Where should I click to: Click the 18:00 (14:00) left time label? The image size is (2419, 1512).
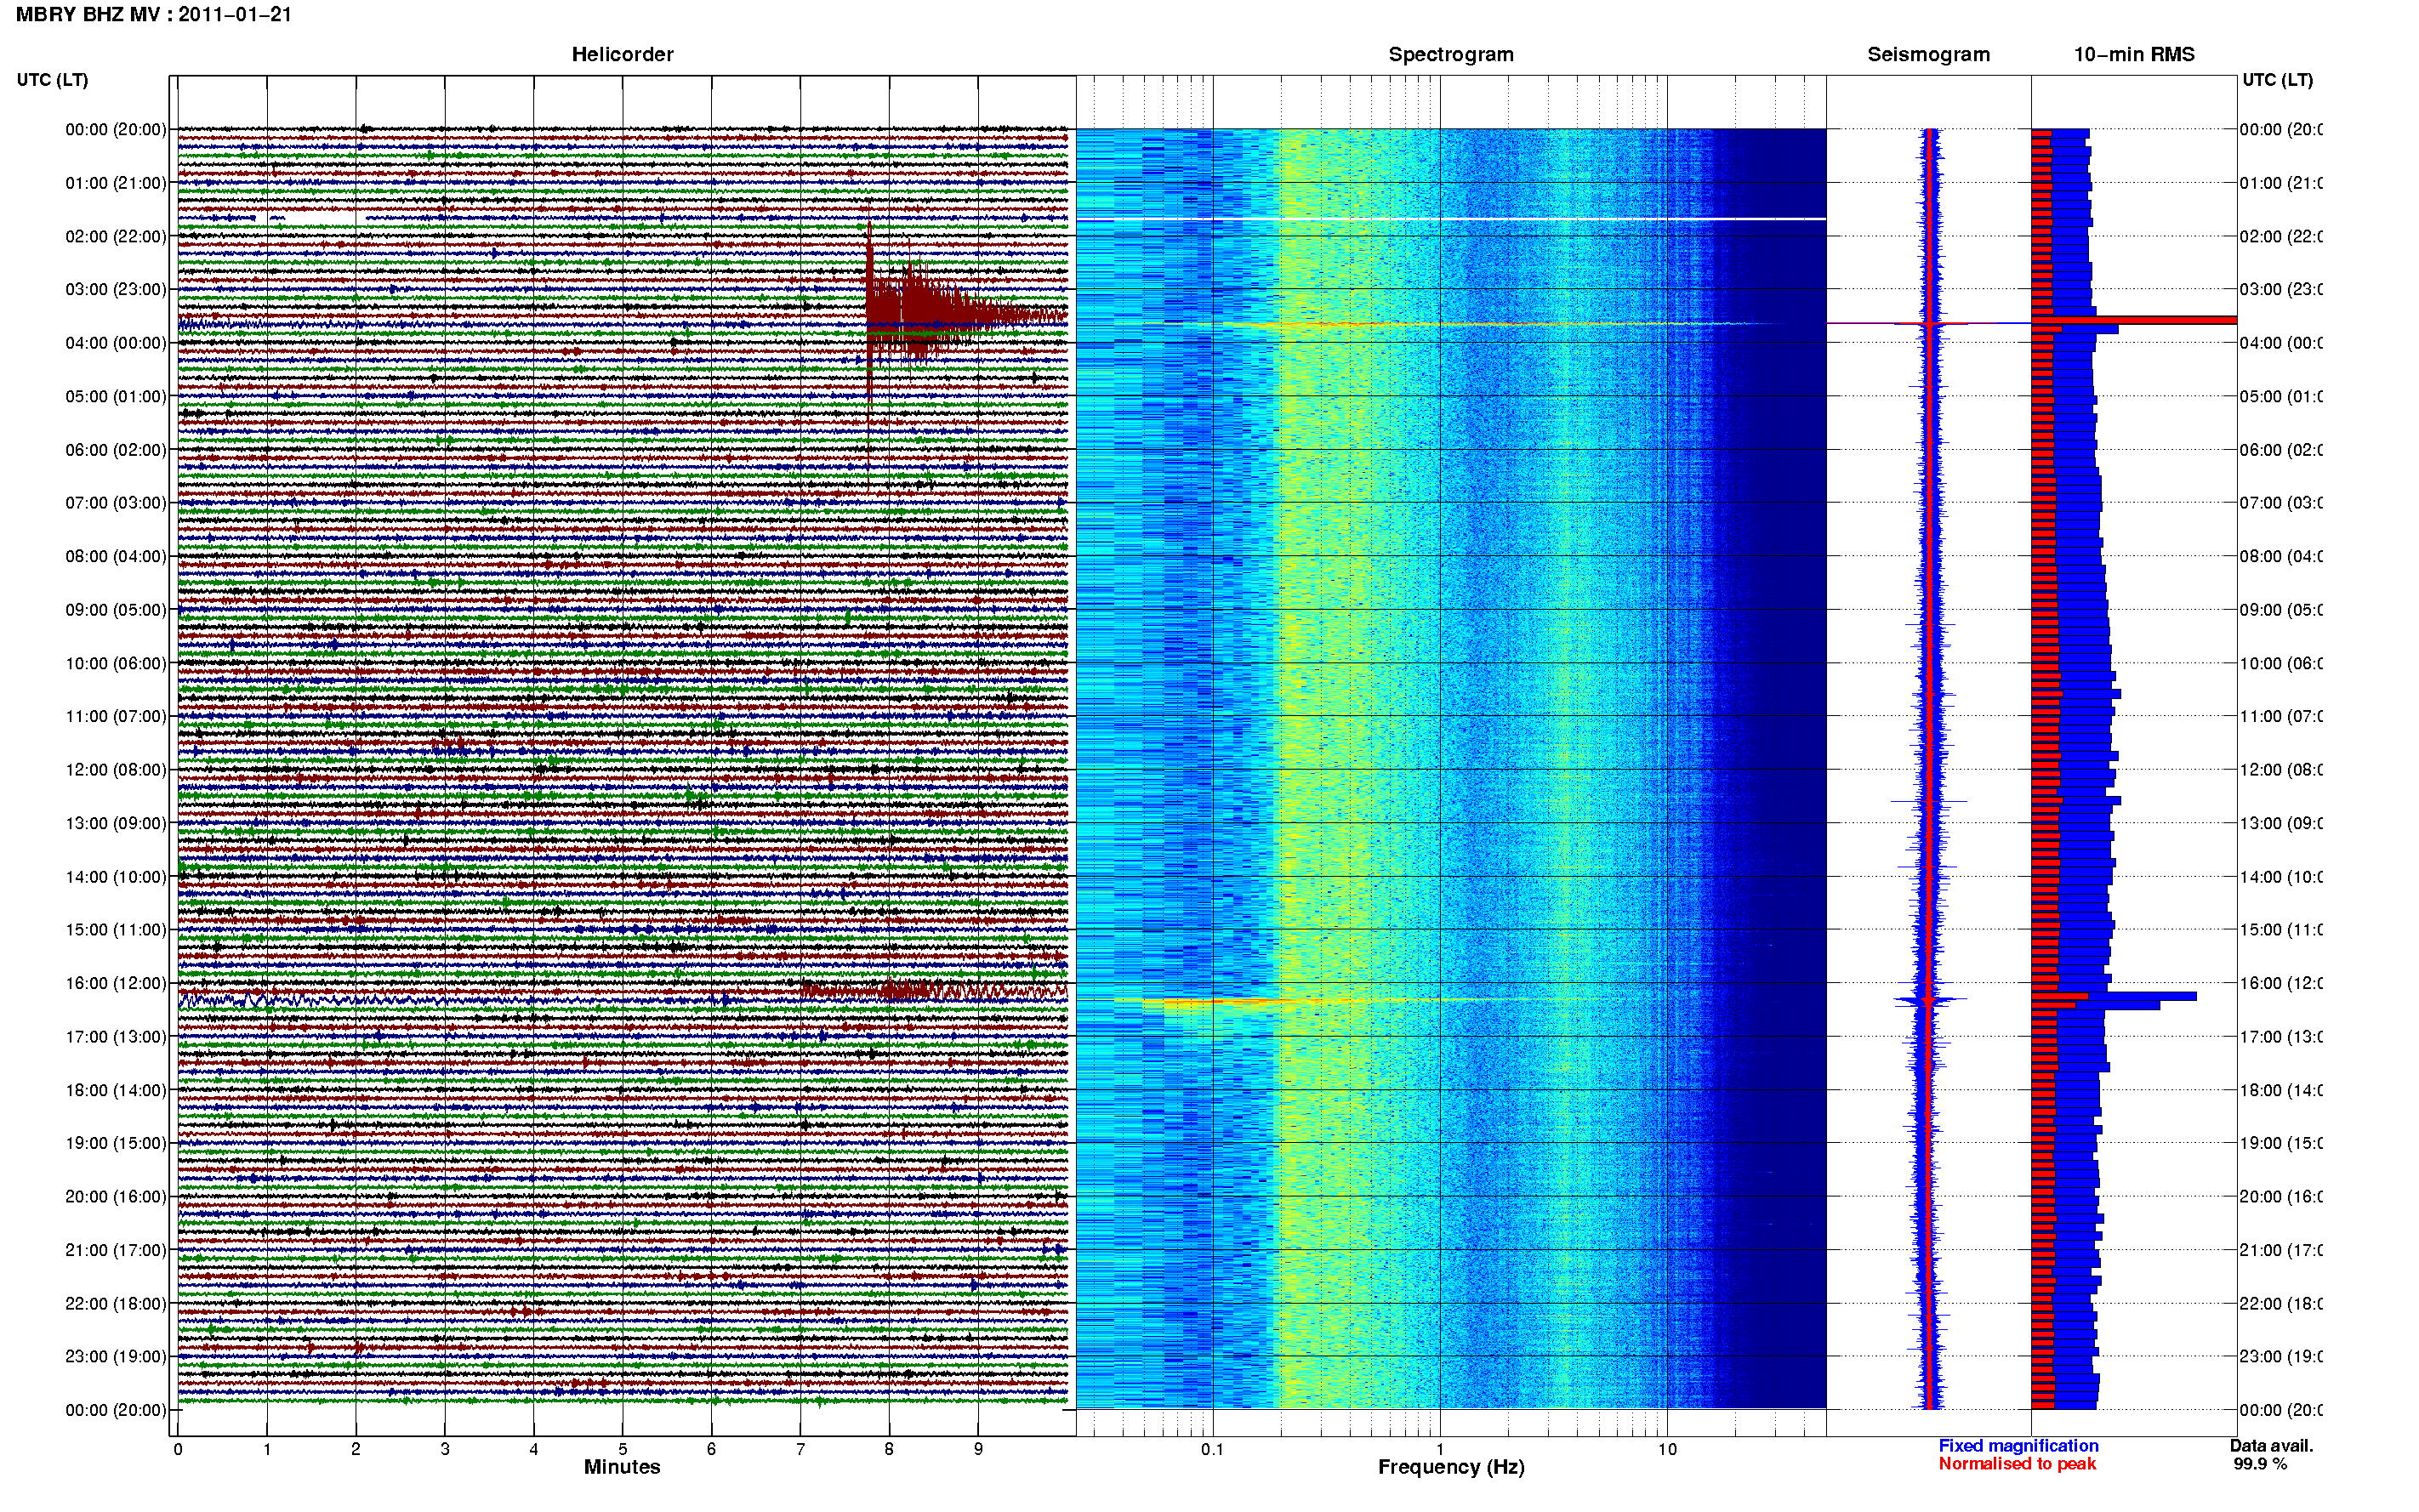pos(116,1090)
